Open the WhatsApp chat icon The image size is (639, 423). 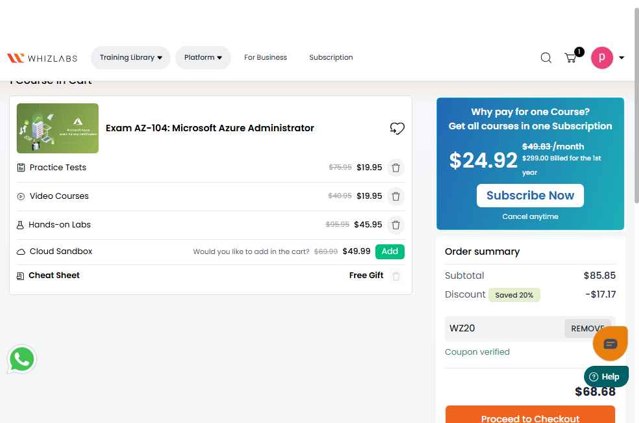click(x=22, y=359)
